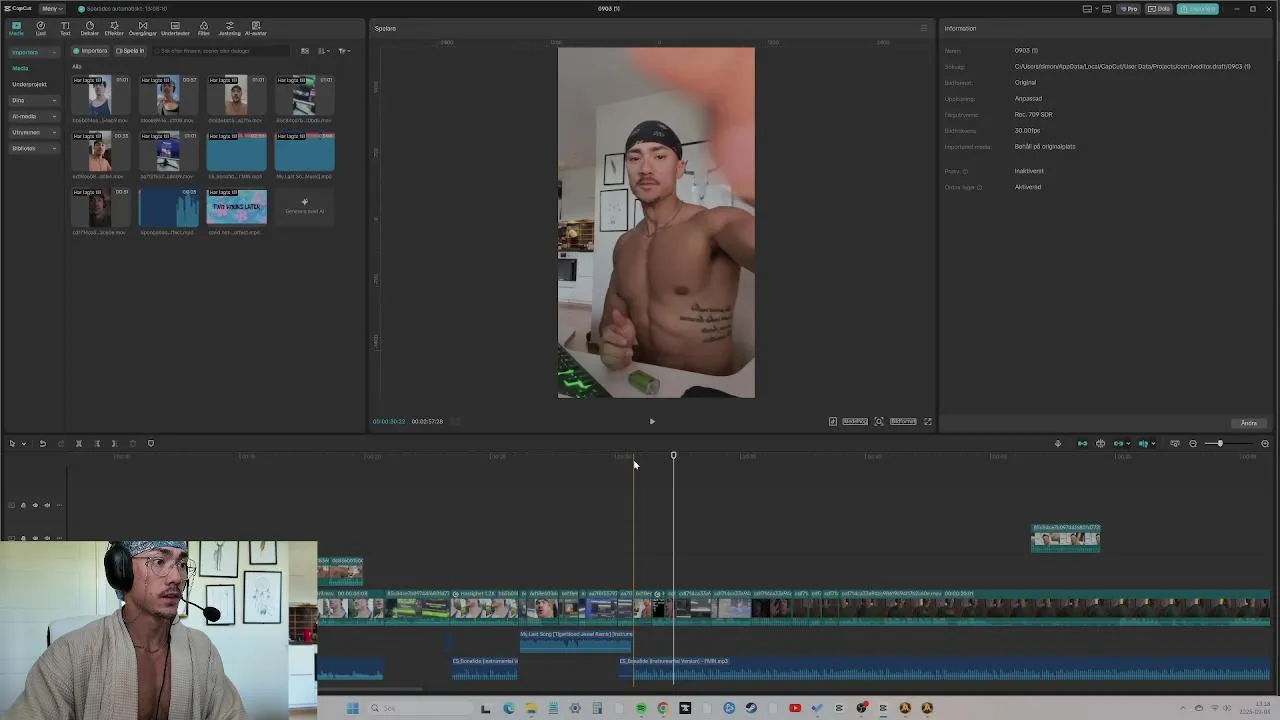Redo the last action
Screen dimensions: 1280x720
tap(61, 444)
